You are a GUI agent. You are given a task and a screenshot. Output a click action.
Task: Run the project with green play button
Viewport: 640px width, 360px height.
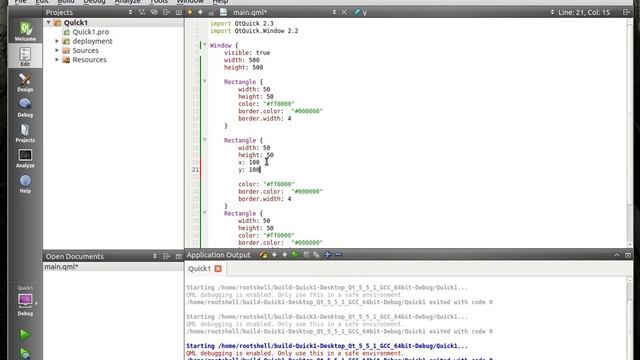point(25,334)
